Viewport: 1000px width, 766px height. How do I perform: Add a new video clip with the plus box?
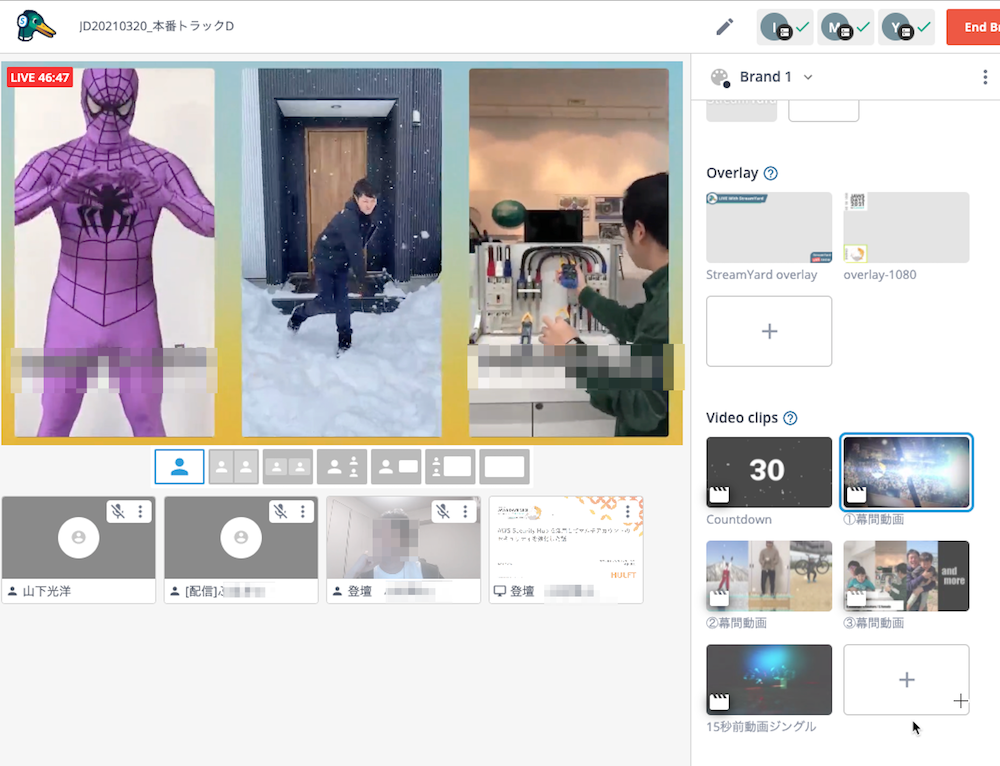tap(906, 679)
